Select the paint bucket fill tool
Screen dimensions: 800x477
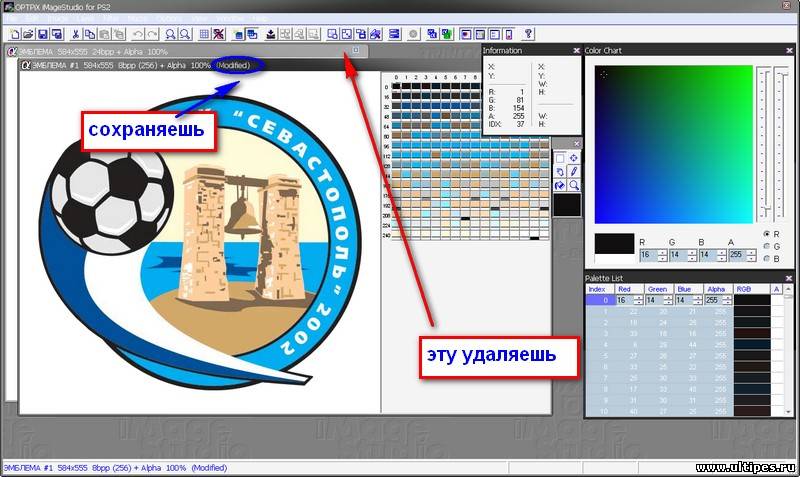(x=560, y=185)
